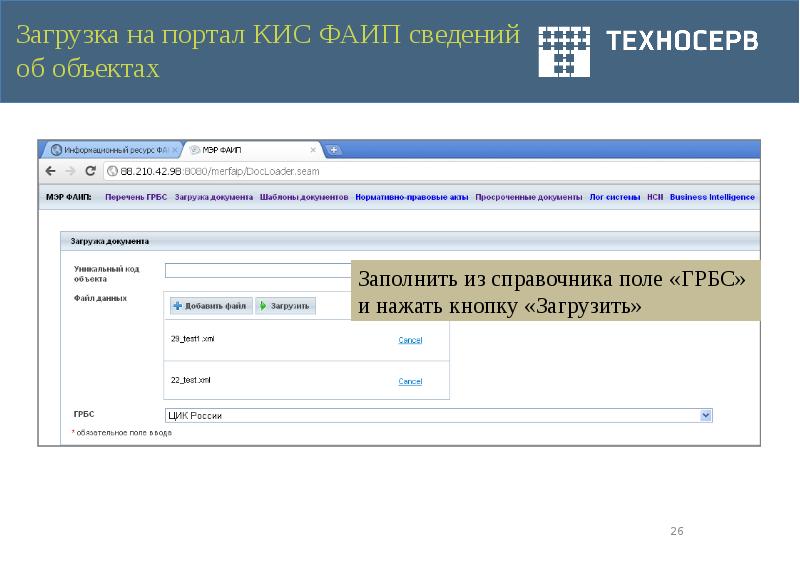Screen dimensions: 800x568
Task: Click the browser forward arrow
Action: tap(70, 171)
